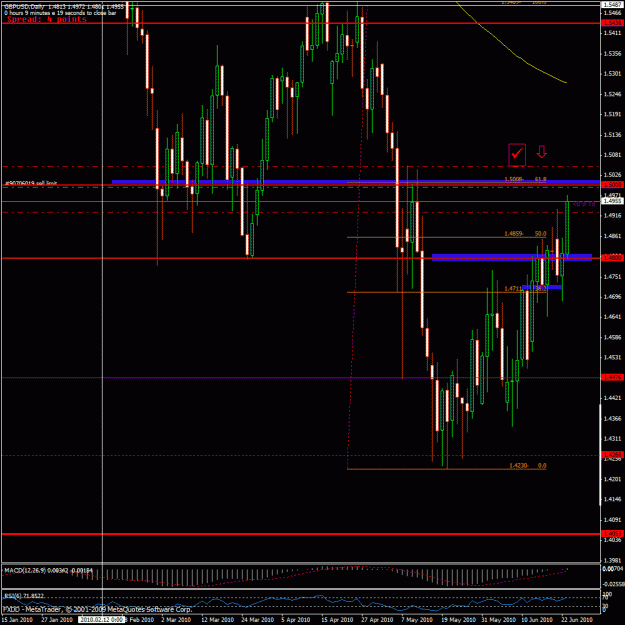Click the 1.5191 price on the scale
Screen dimensions: 625x625
click(613, 114)
